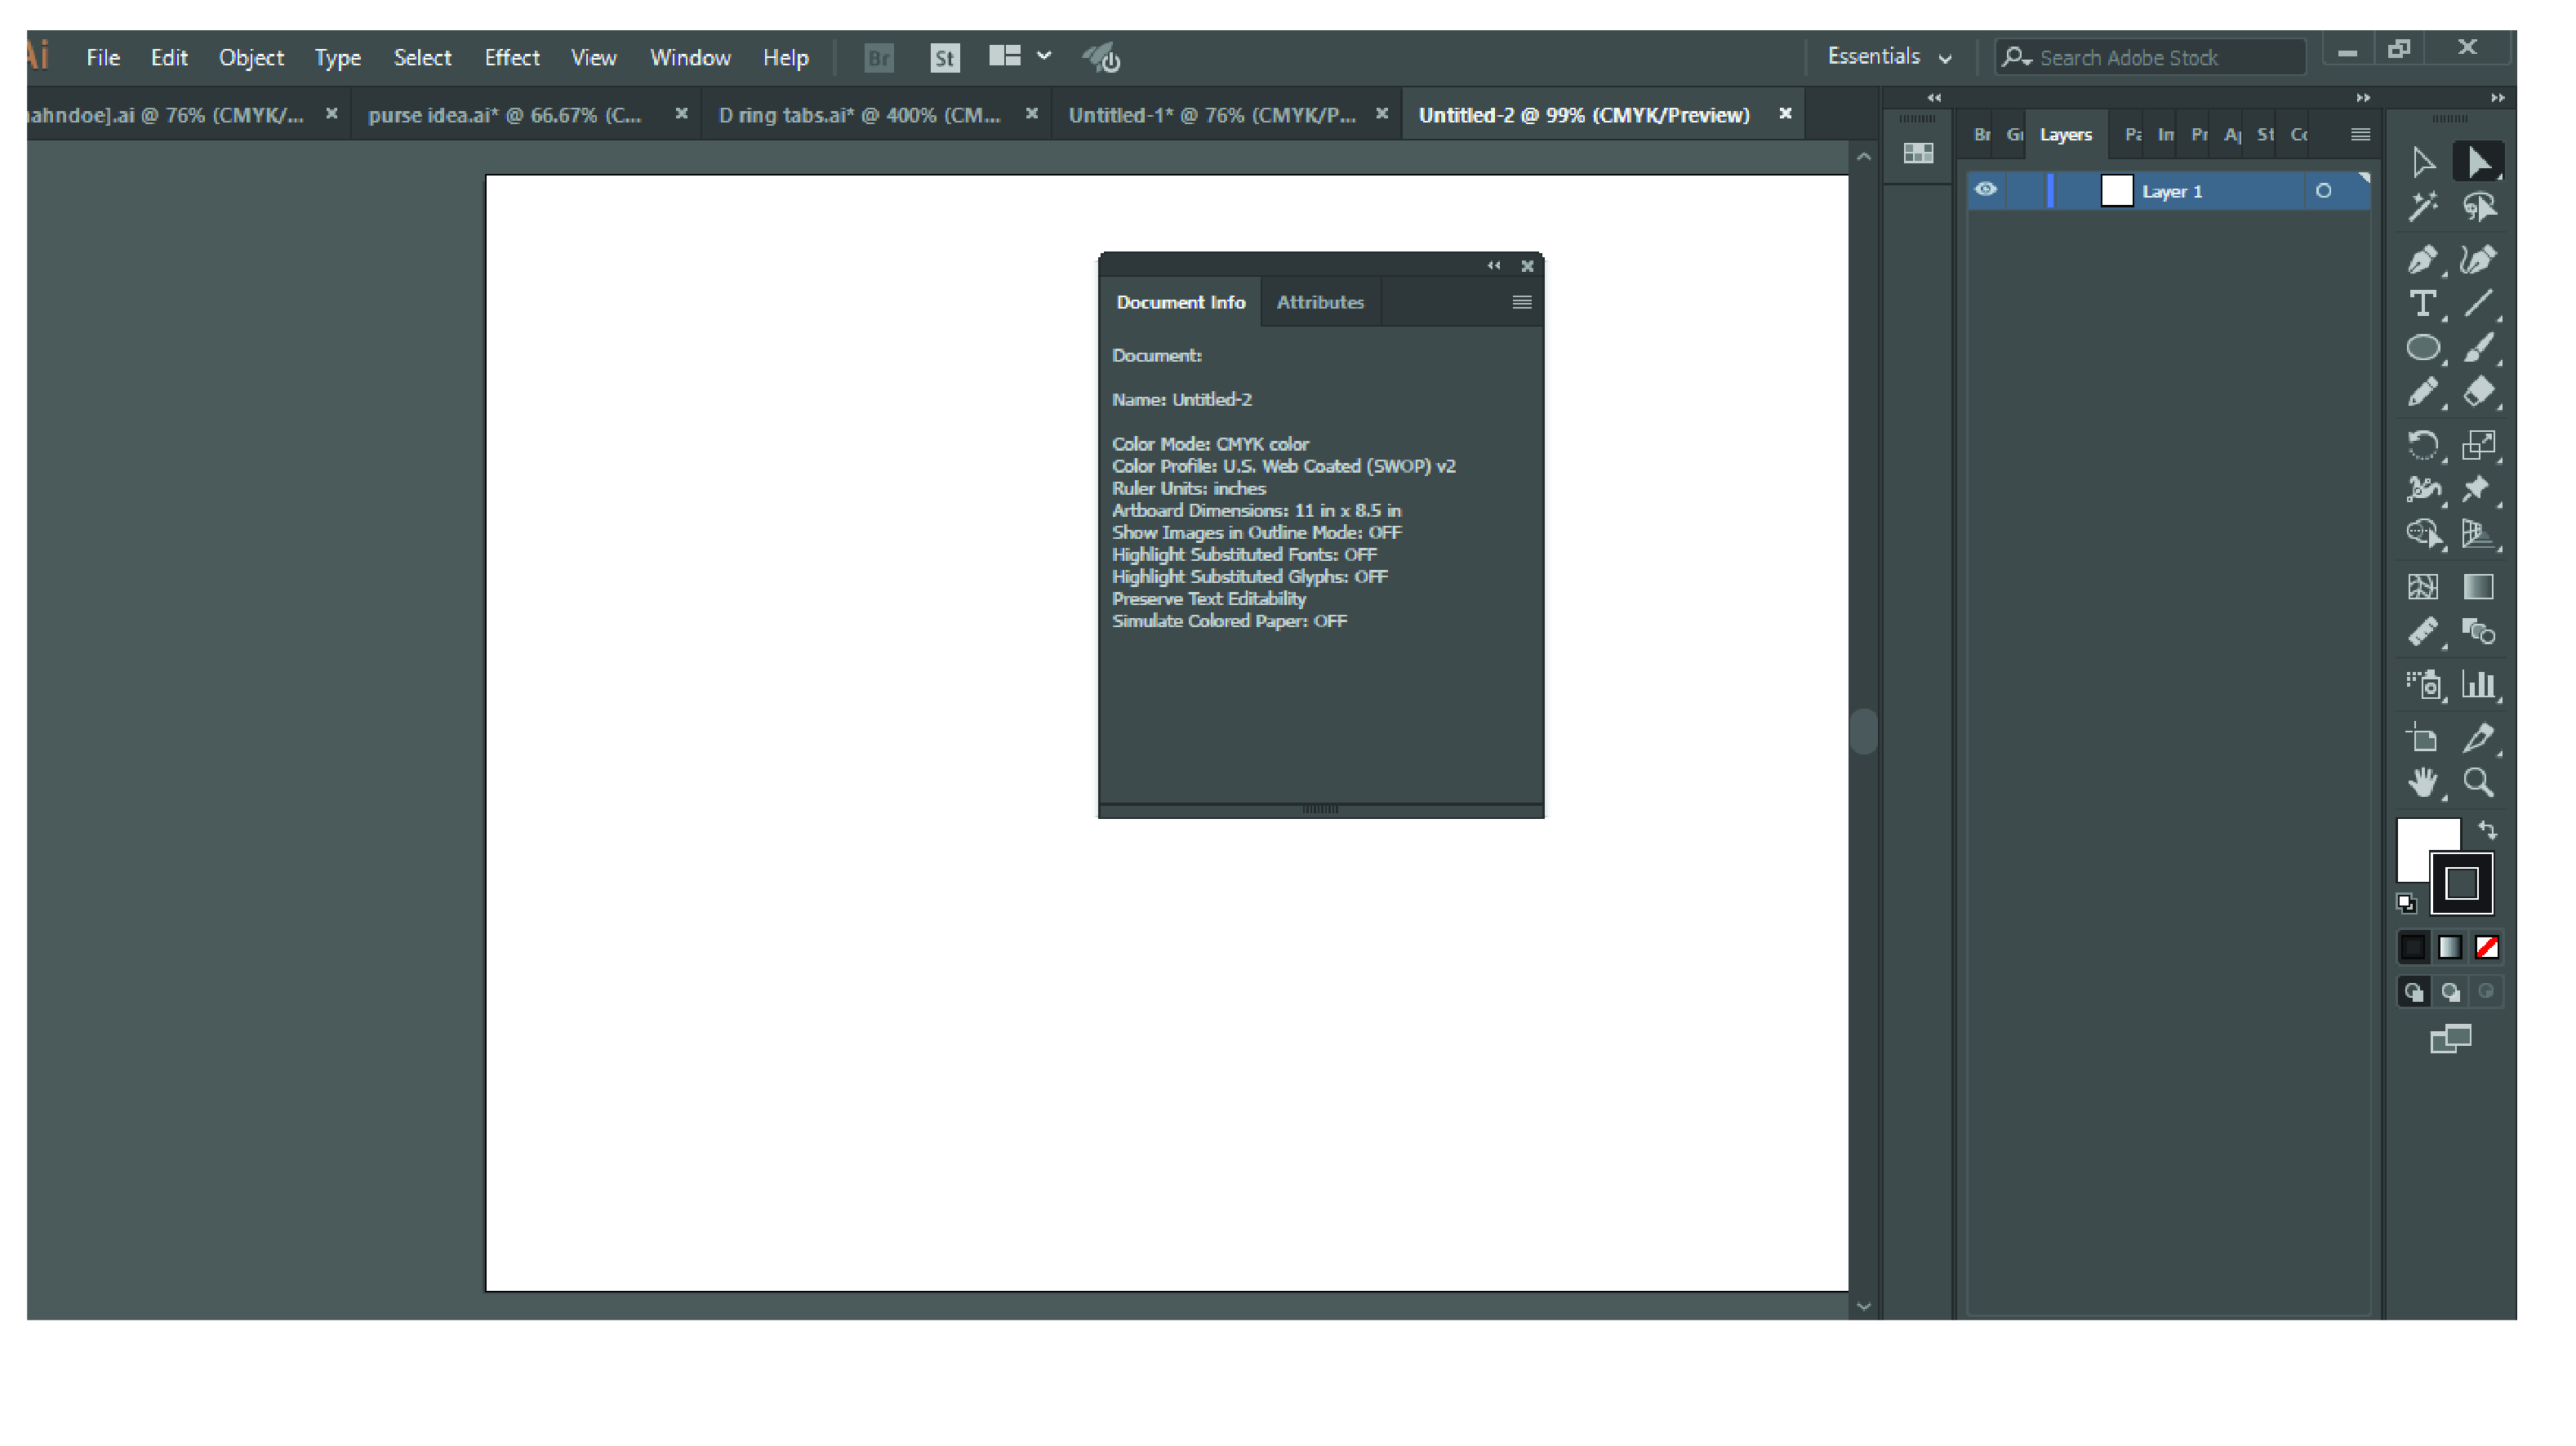Pick the Paintbrush tool
Image resolution: width=2576 pixels, height=1446 pixels.
(x=2481, y=348)
